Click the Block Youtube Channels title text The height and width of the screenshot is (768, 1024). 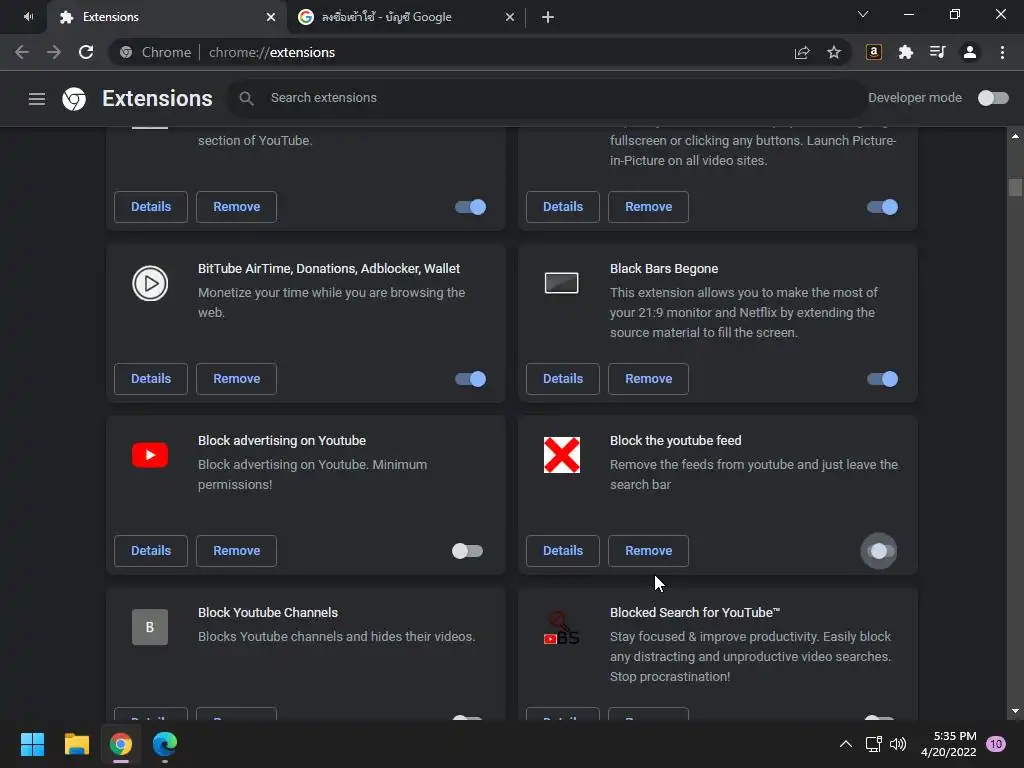[268, 613]
